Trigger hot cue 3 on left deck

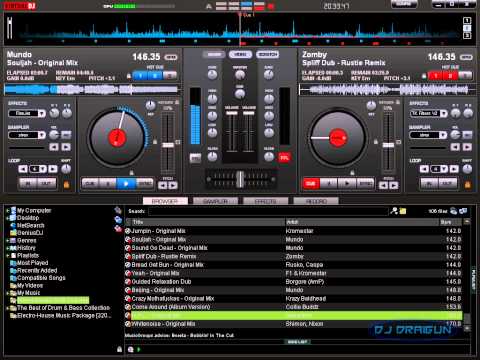click(170, 76)
